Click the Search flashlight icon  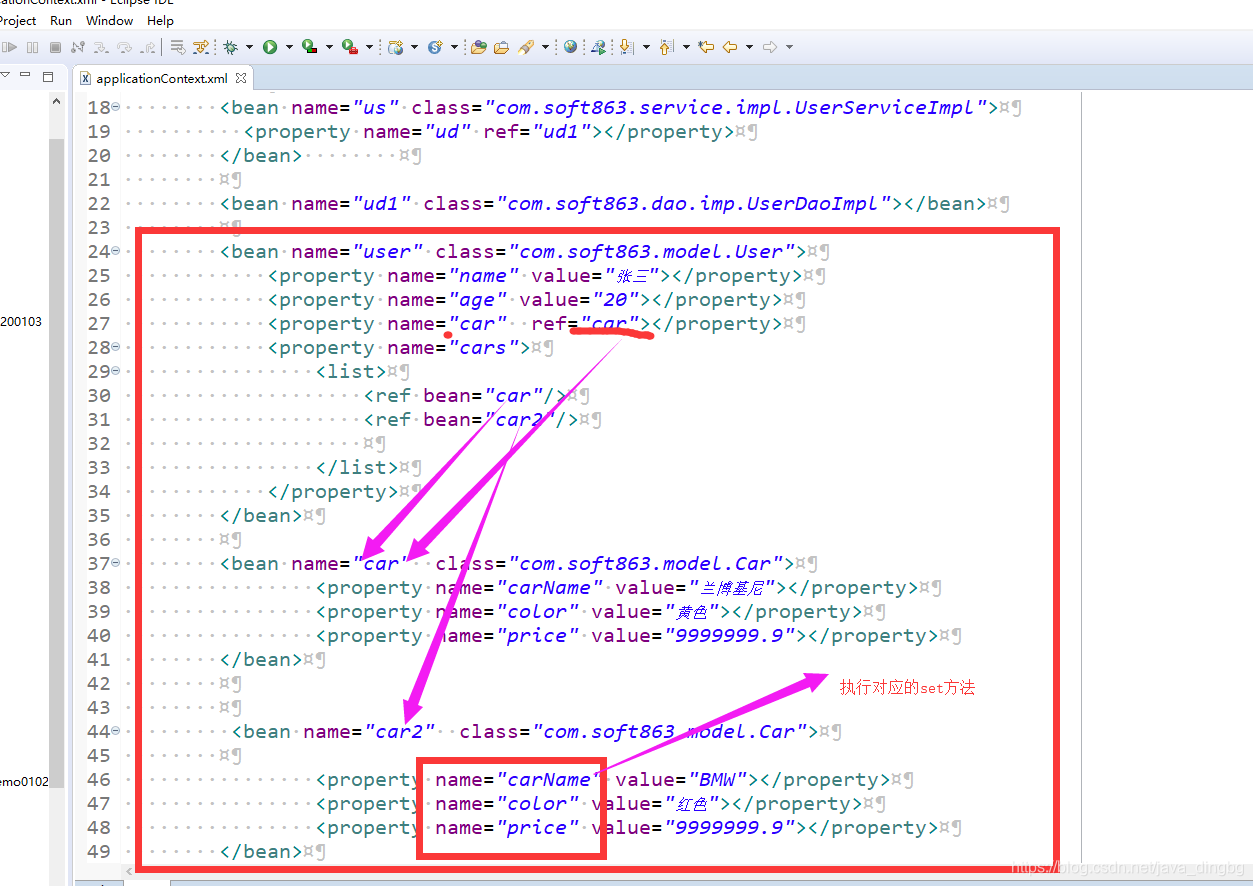coord(525,47)
